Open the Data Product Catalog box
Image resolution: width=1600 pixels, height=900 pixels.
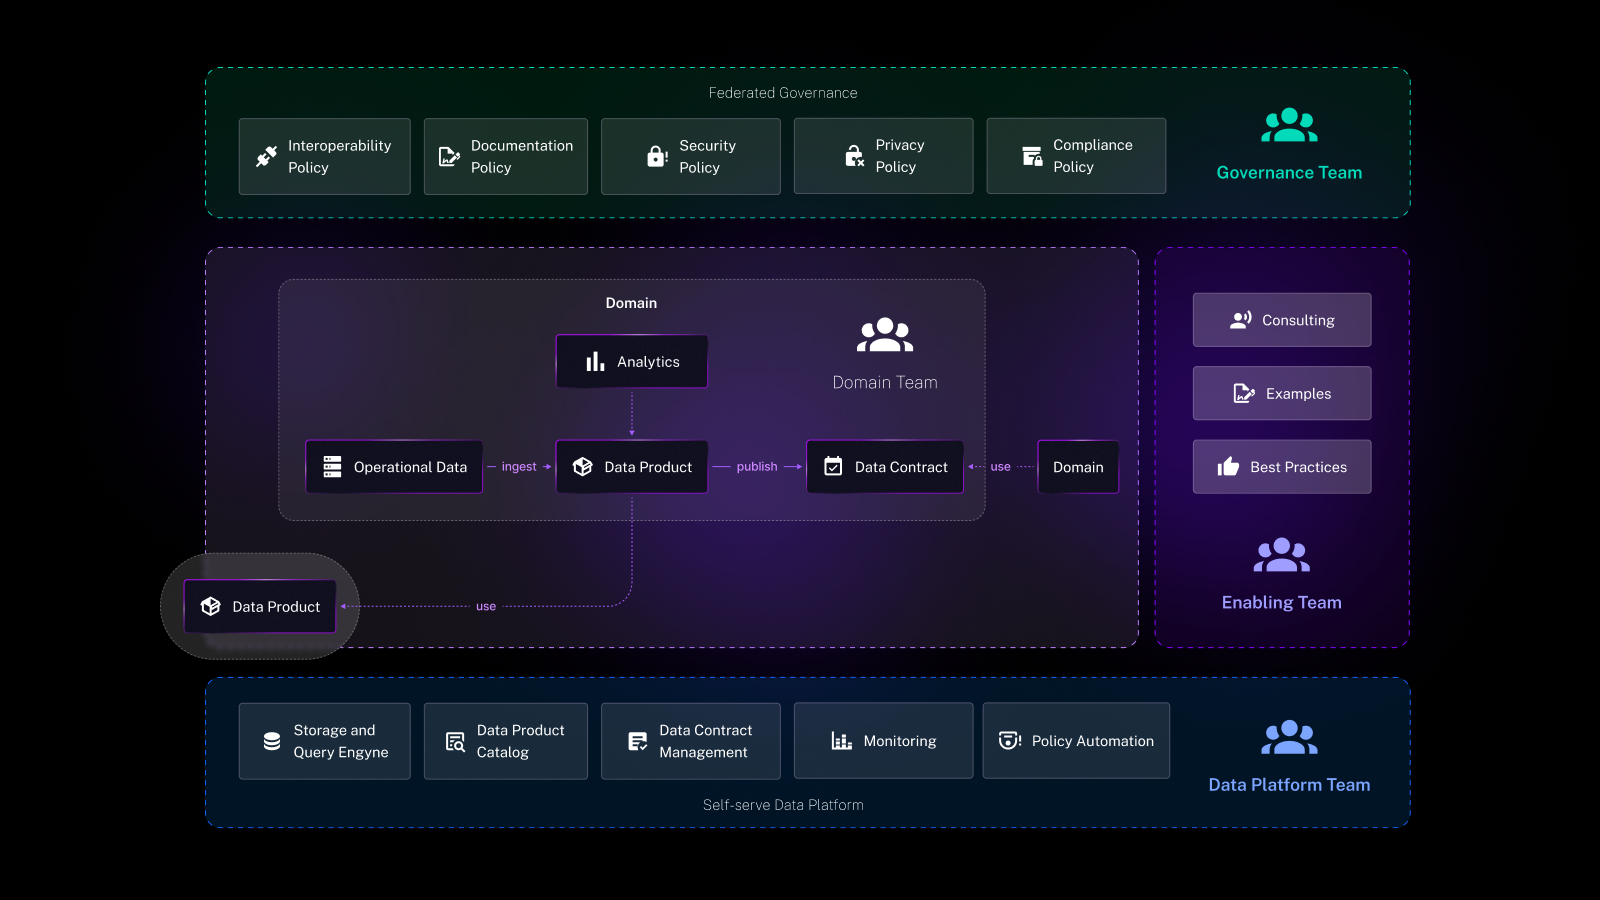[505, 741]
